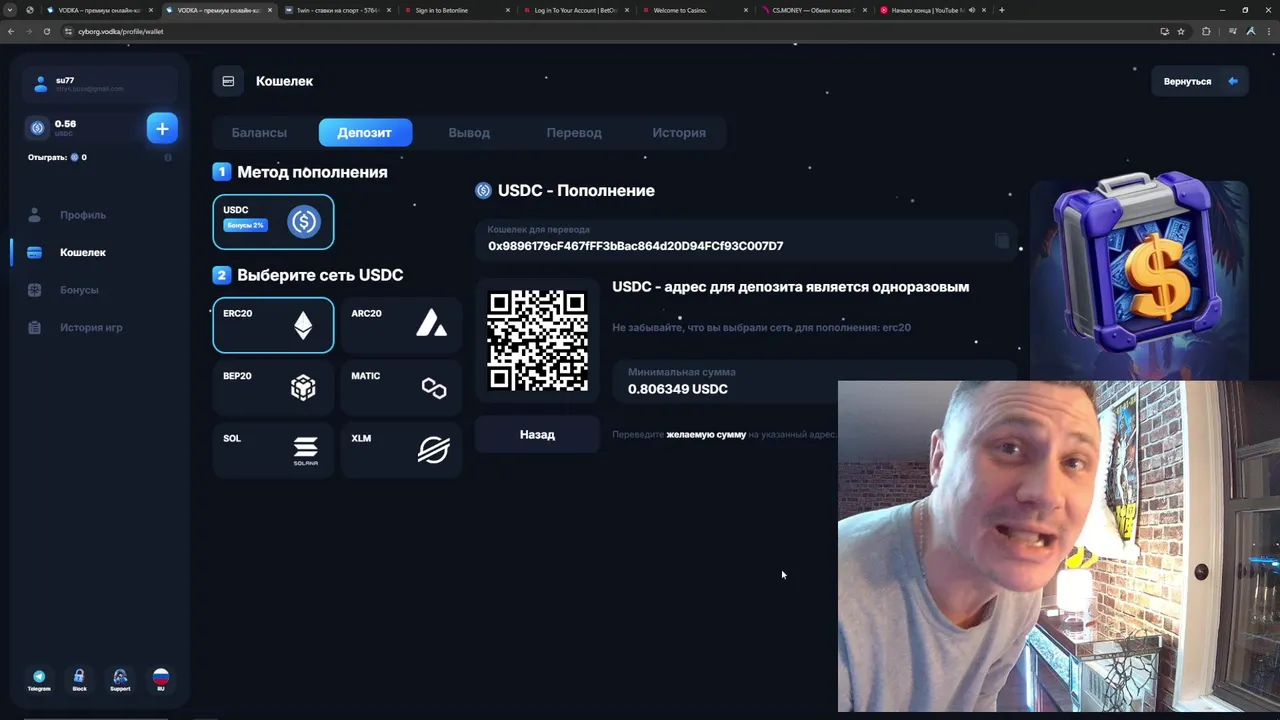The width and height of the screenshot is (1280, 720).
Task: Click the Вернуться back button
Action: click(x=1200, y=81)
